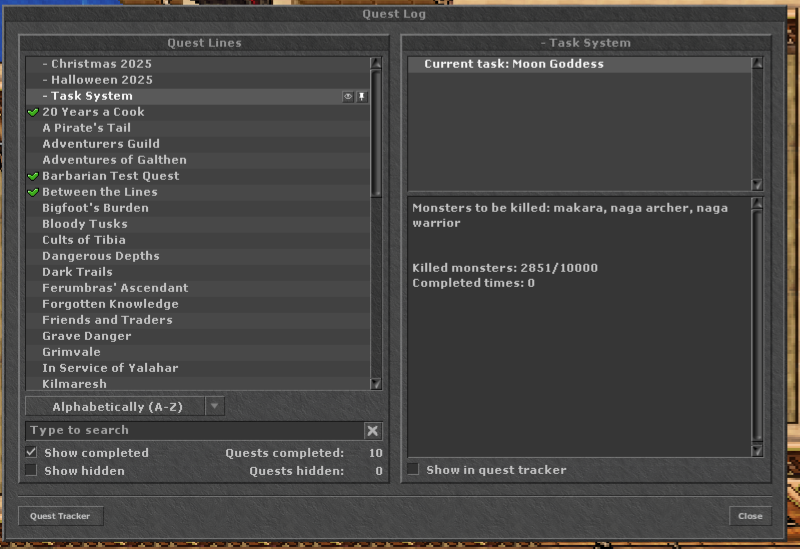Toggle eye icon on Task System row

click(x=347, y=96)
